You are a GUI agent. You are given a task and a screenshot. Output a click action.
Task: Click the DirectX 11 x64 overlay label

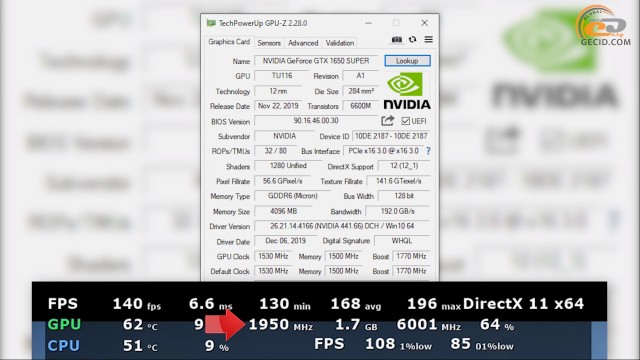pos(523,304)
